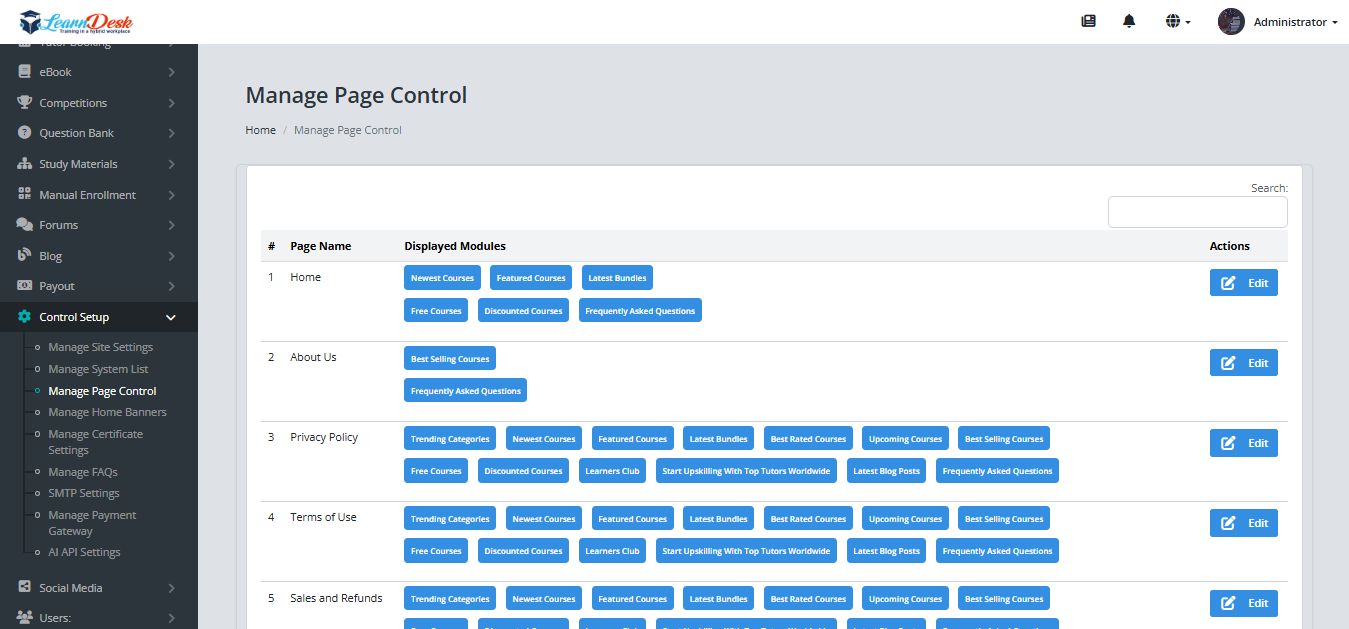
Task: Open AI API Settings
Action: point(84,552)
